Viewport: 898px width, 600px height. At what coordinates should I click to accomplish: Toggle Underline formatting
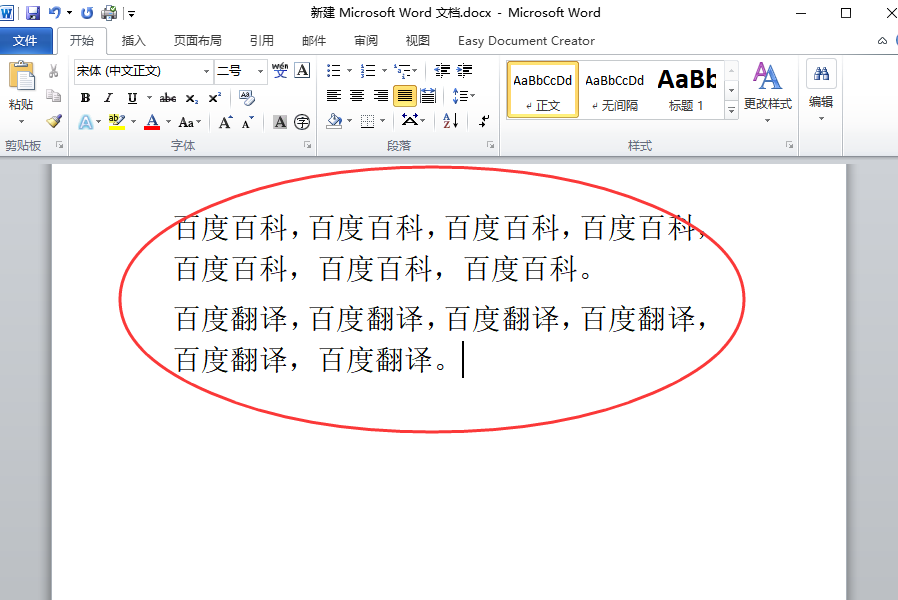(132, 98)
